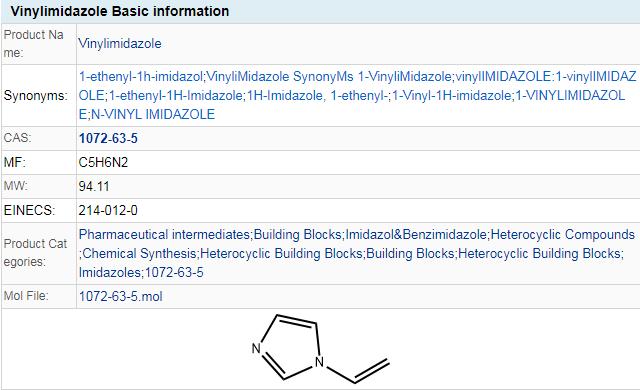Open the 1072-63-5 CAS number link

[108, 138]
